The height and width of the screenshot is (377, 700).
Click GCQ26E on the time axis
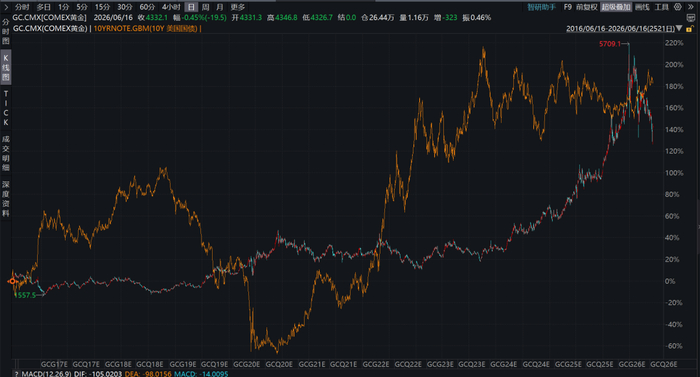pos(664,364)
